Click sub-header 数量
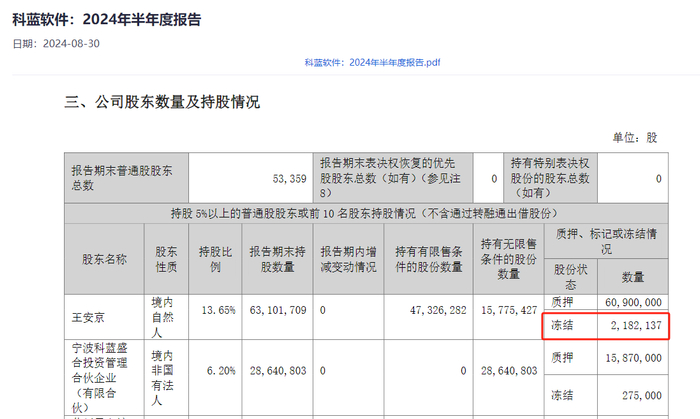The image size is (700, 419). 633,277
